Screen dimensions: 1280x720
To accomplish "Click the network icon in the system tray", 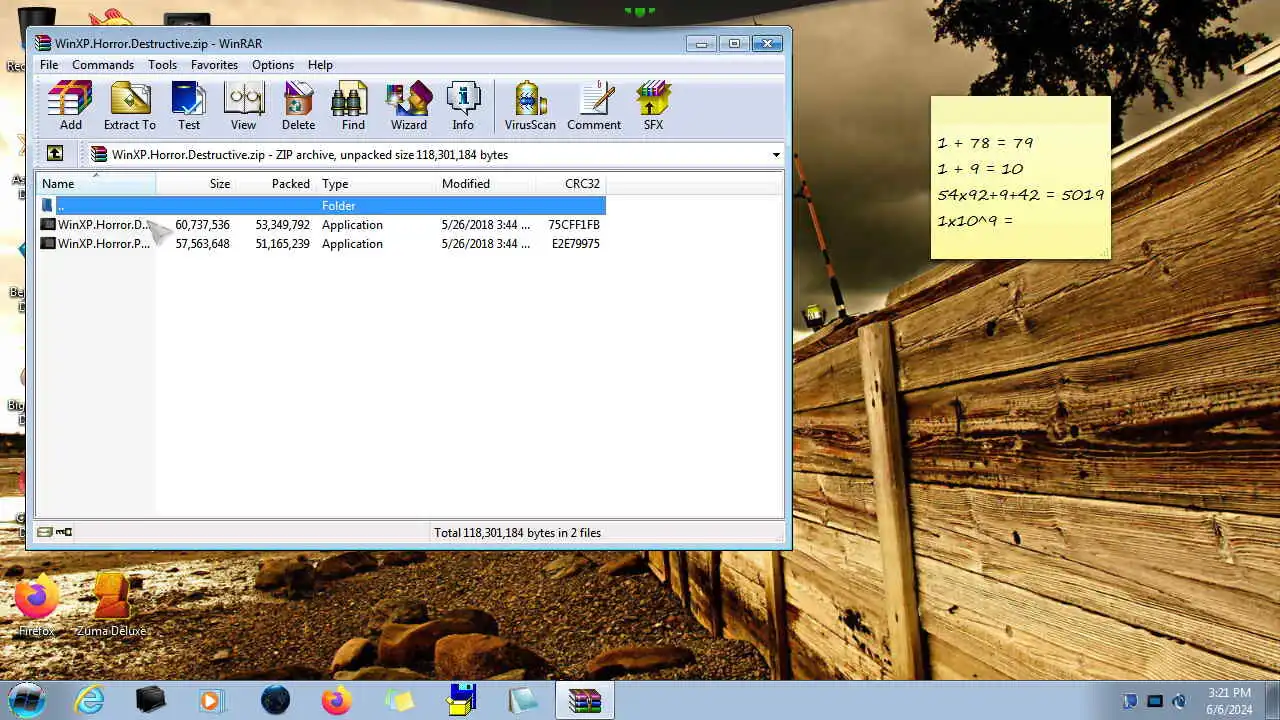I will (1155, 701).
